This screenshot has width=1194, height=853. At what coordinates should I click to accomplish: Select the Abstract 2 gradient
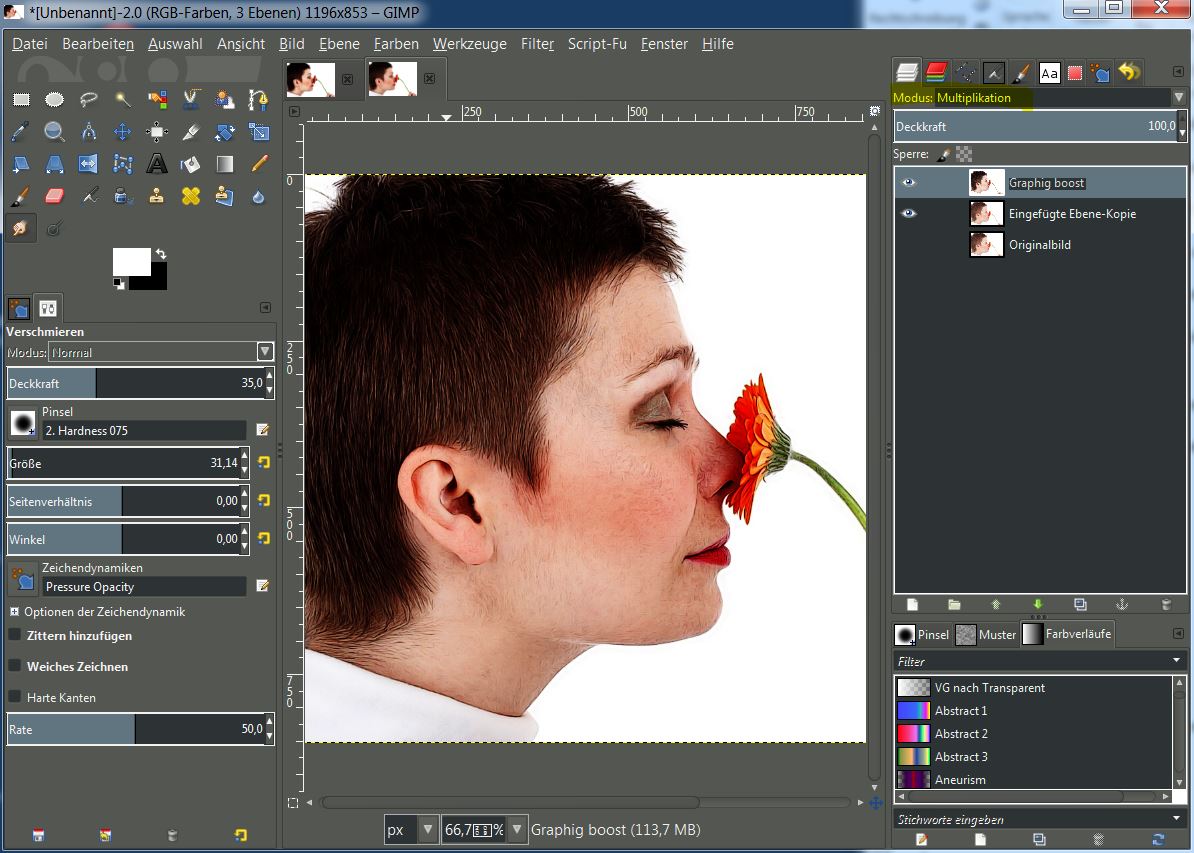960,734
